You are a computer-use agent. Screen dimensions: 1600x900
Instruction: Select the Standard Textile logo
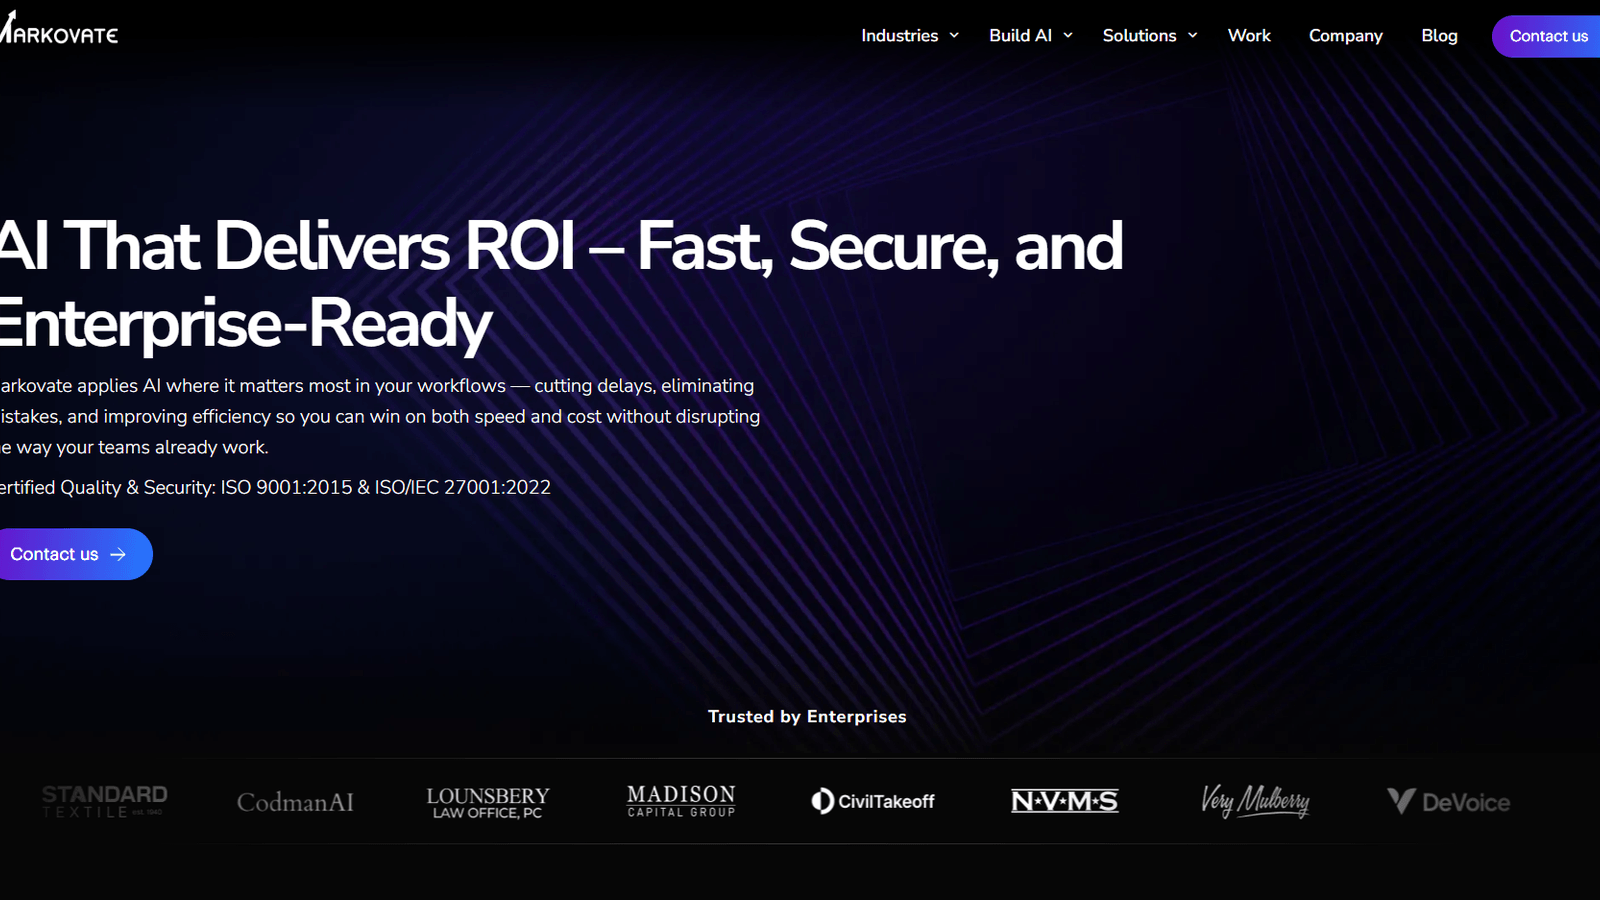[104, 801]
